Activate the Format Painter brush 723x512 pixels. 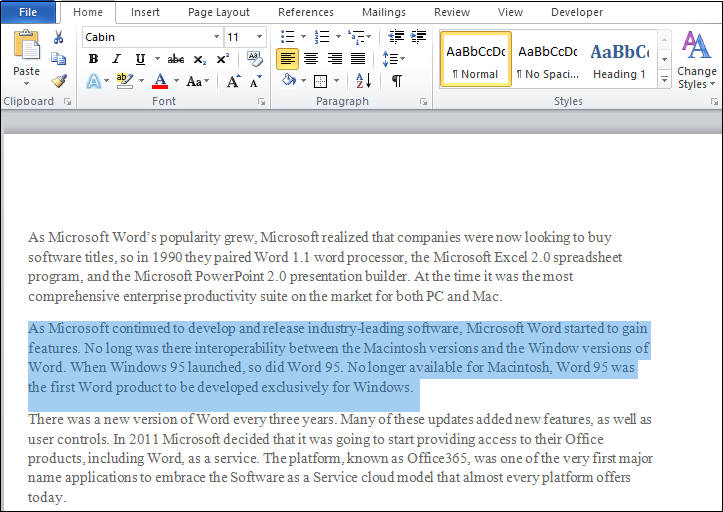pos(59,81)
